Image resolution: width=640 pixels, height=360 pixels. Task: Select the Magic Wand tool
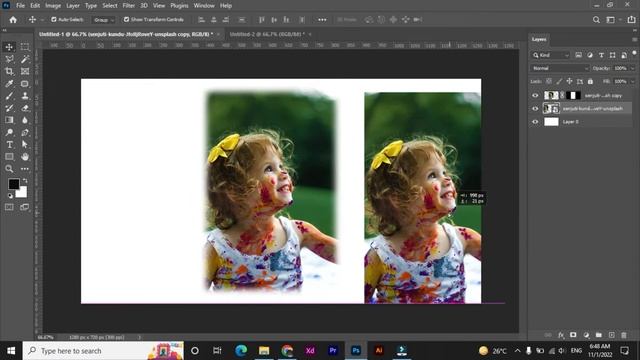pyautogui.click(x=25, y=59)
